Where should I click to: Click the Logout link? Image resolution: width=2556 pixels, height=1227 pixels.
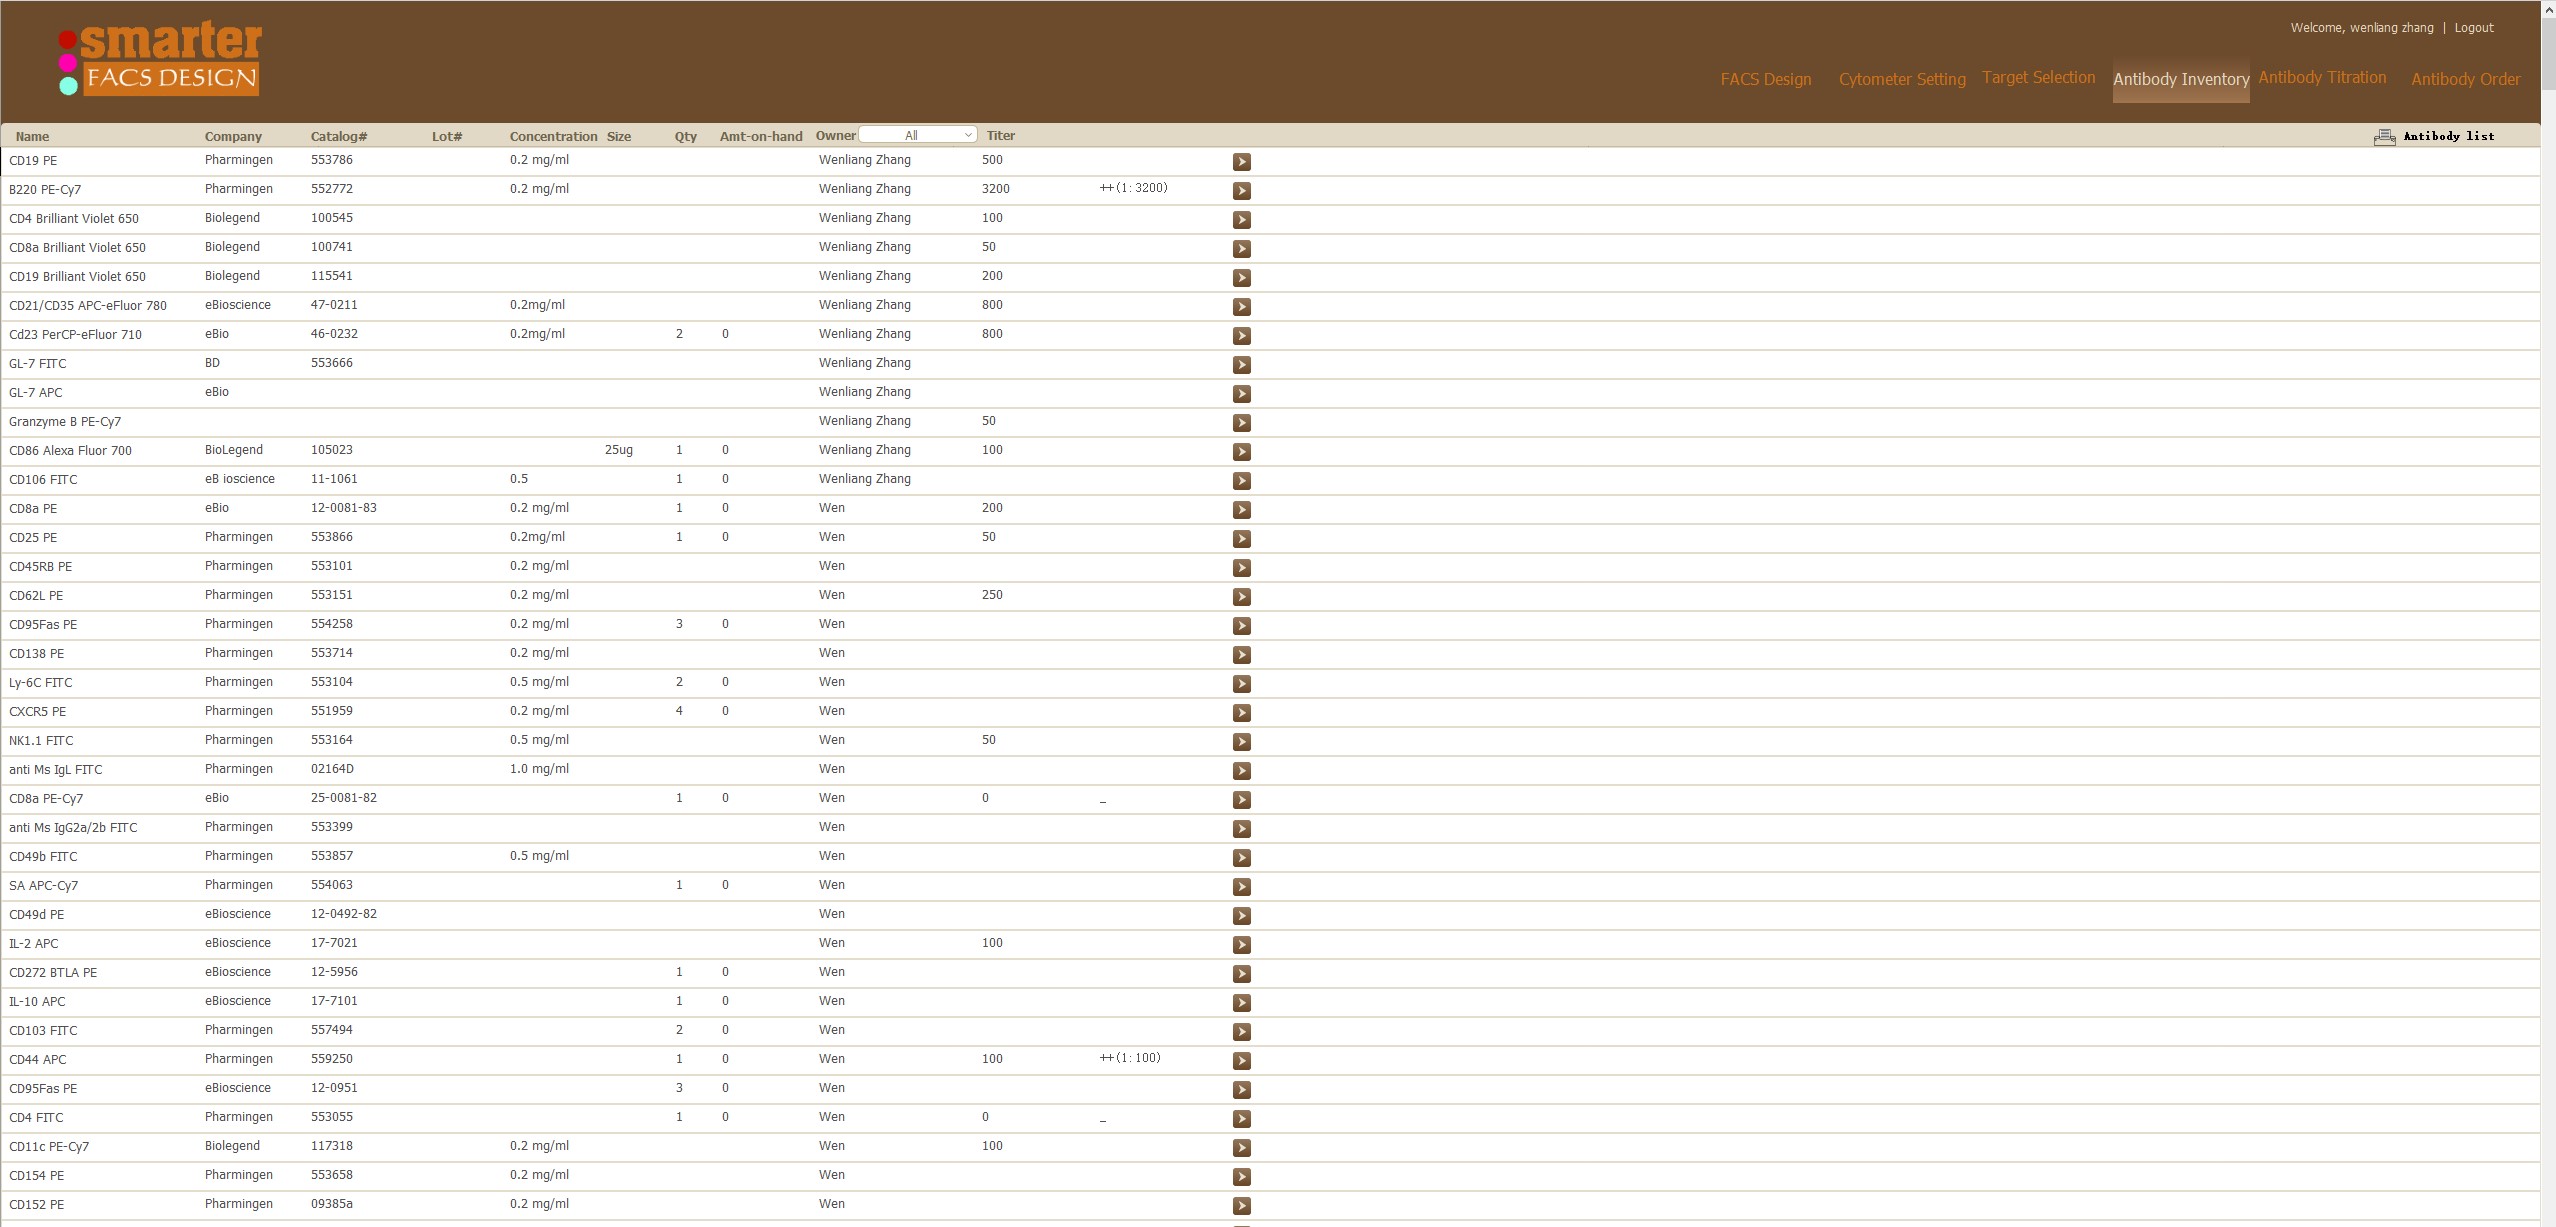click(2473, 28)
